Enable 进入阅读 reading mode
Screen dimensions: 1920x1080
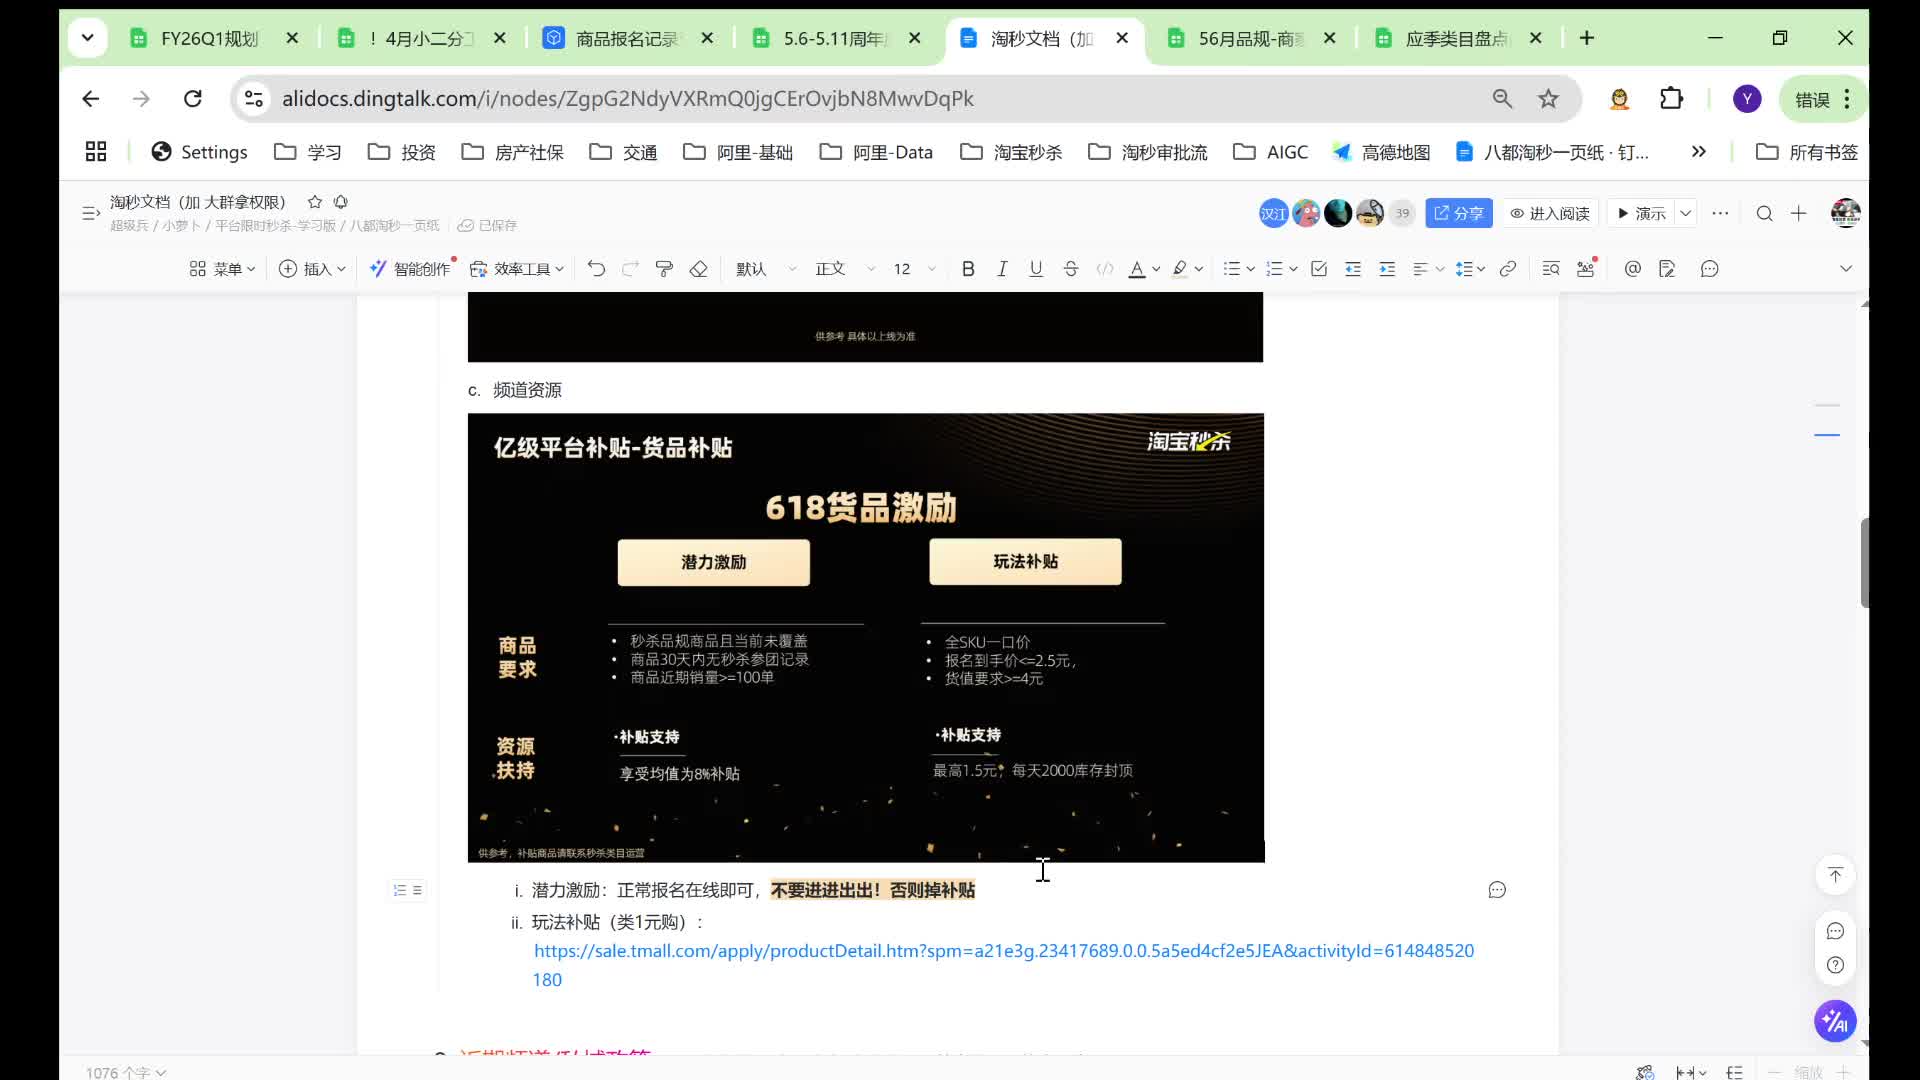[1551, 213]
